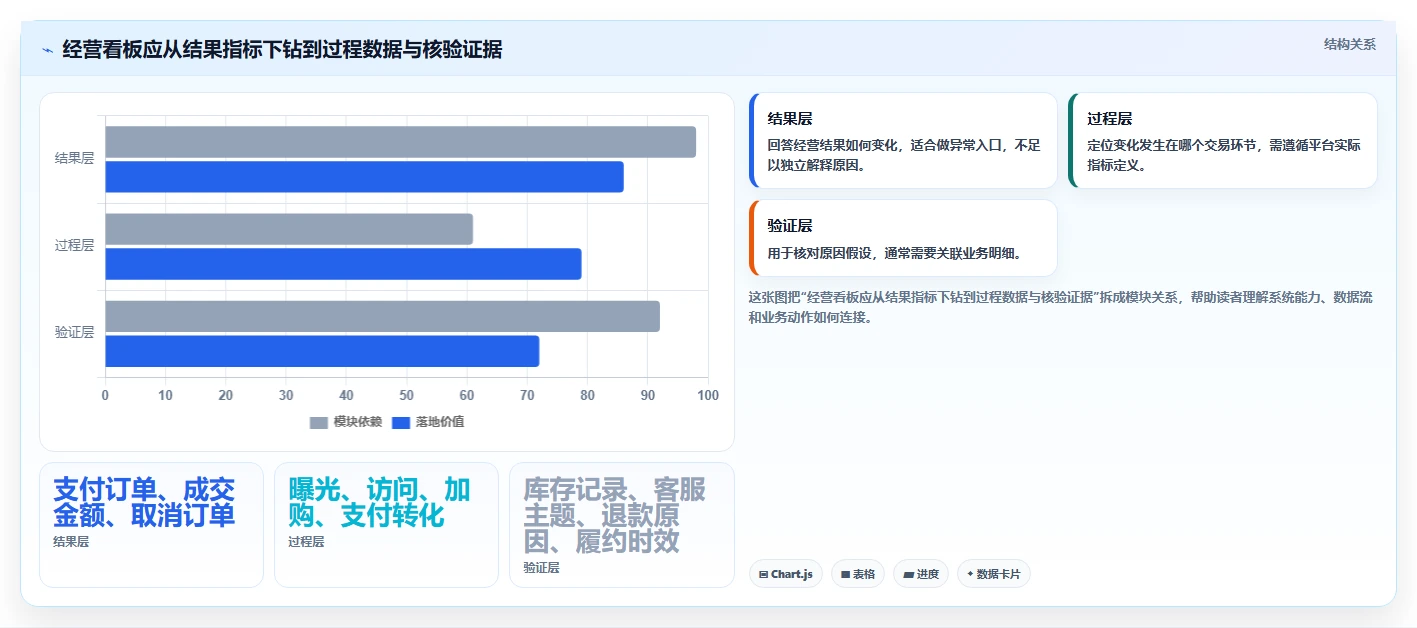
Task: Click the 过程层 y-axis label
Action: (74, 245)
